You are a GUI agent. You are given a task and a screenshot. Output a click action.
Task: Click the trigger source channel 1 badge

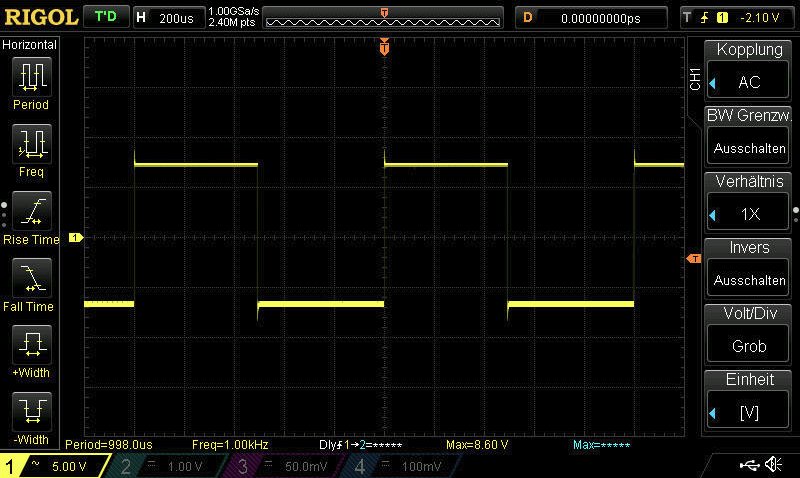[722, 18]
